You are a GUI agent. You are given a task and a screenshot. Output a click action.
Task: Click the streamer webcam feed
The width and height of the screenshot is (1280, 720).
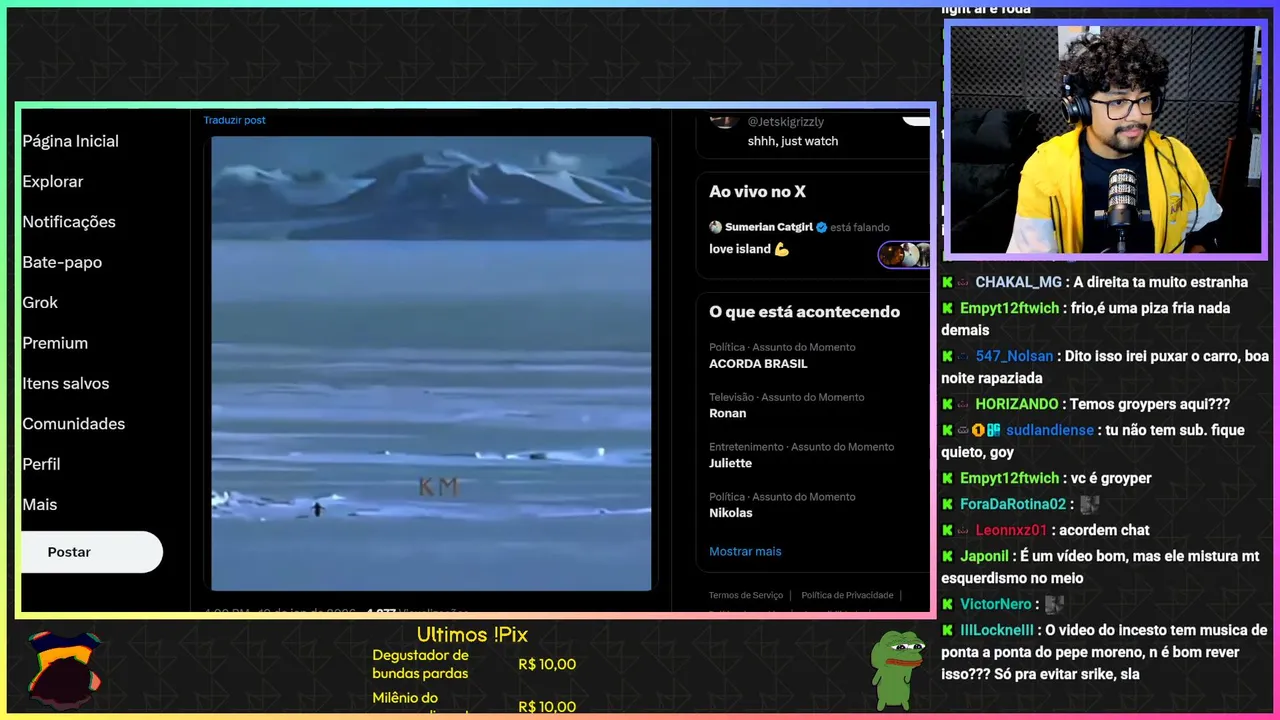tap(1105, 140)
